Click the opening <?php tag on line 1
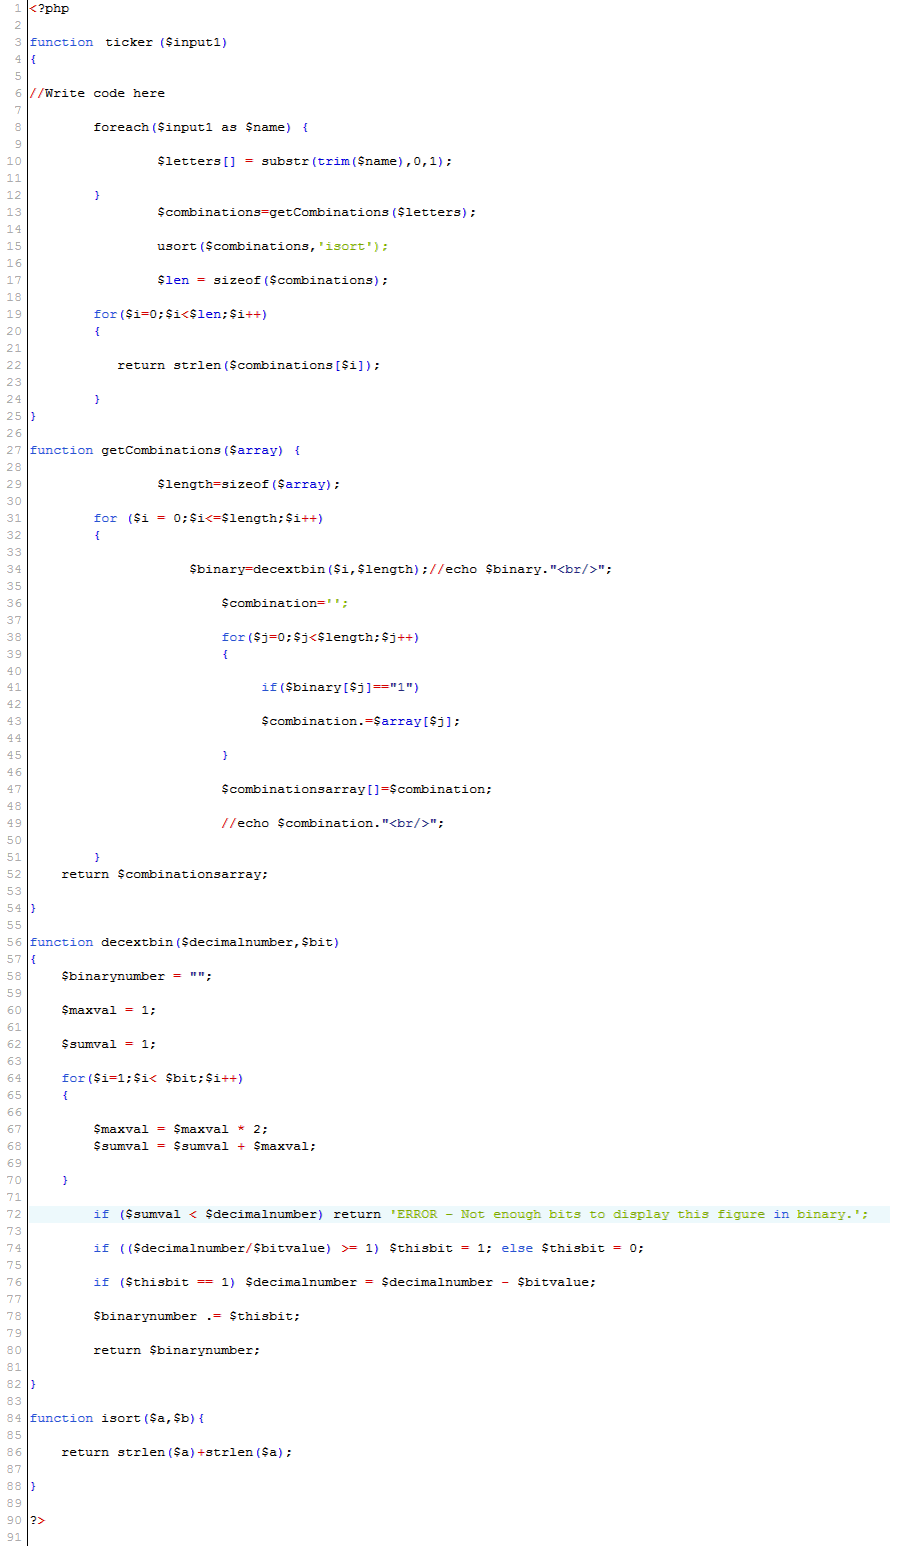900x1552 pixels. [x=49, y=9]
